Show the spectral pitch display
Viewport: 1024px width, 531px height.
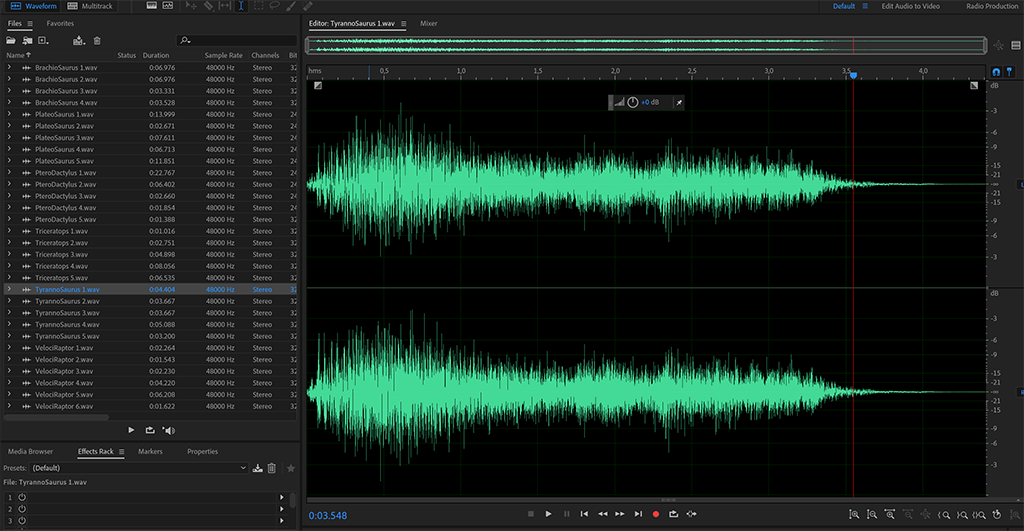click(168, 6)
